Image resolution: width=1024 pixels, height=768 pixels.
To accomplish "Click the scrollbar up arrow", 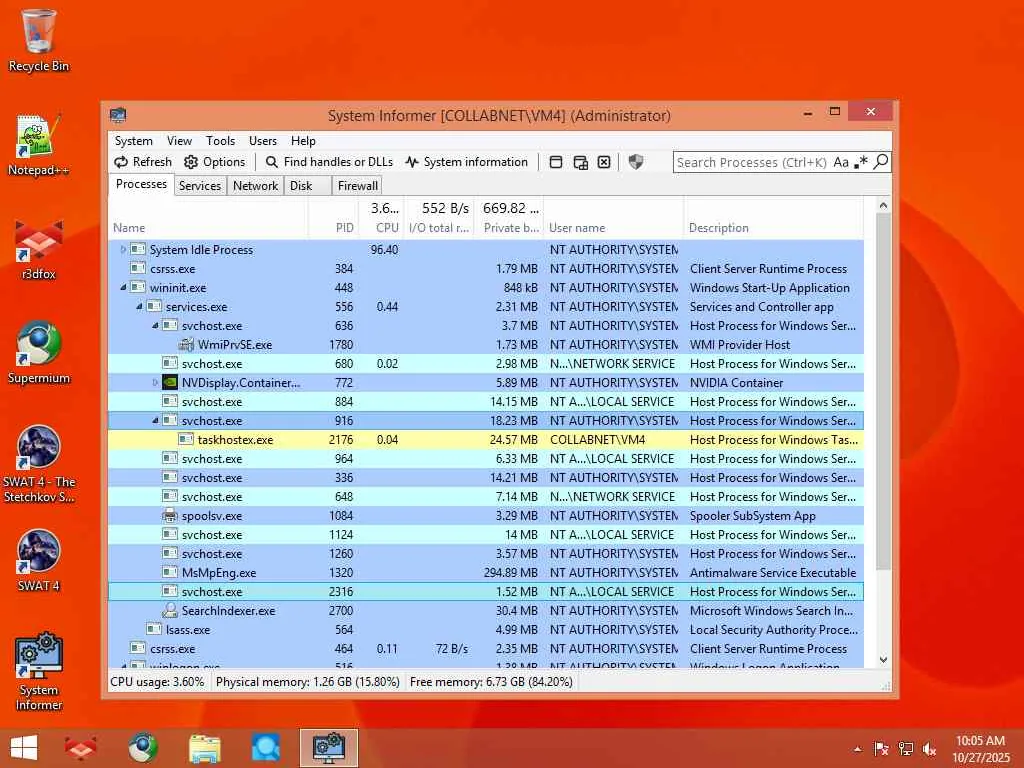I will click(x=883, y=205).
